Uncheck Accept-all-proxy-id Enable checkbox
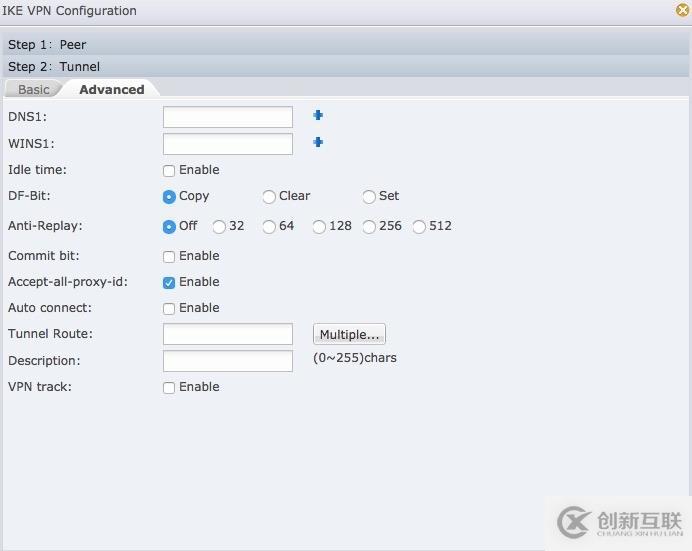Image resolution: width=692 pixels, height=551 pixels. (169, 283)
